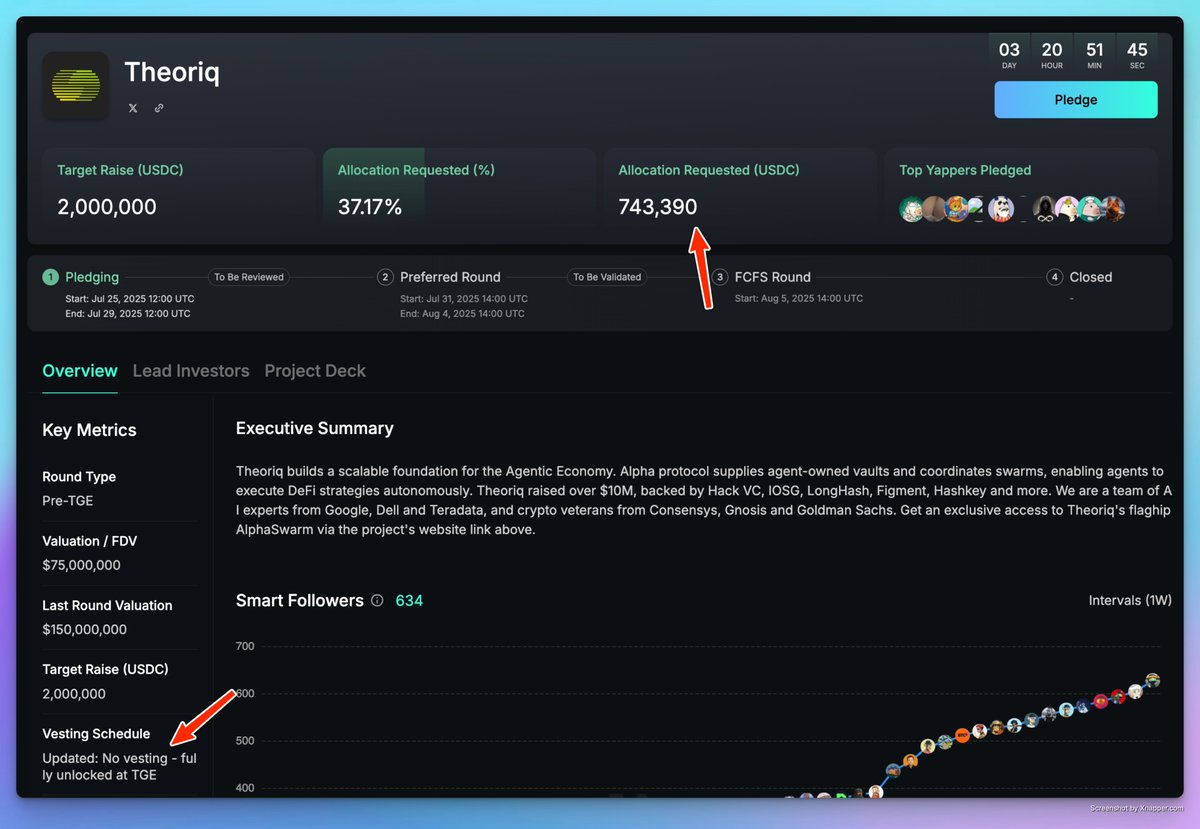Screen dimensions: 1200x829
Task: Click the Theoriq striped logo
Action: (x=75, y=86)
